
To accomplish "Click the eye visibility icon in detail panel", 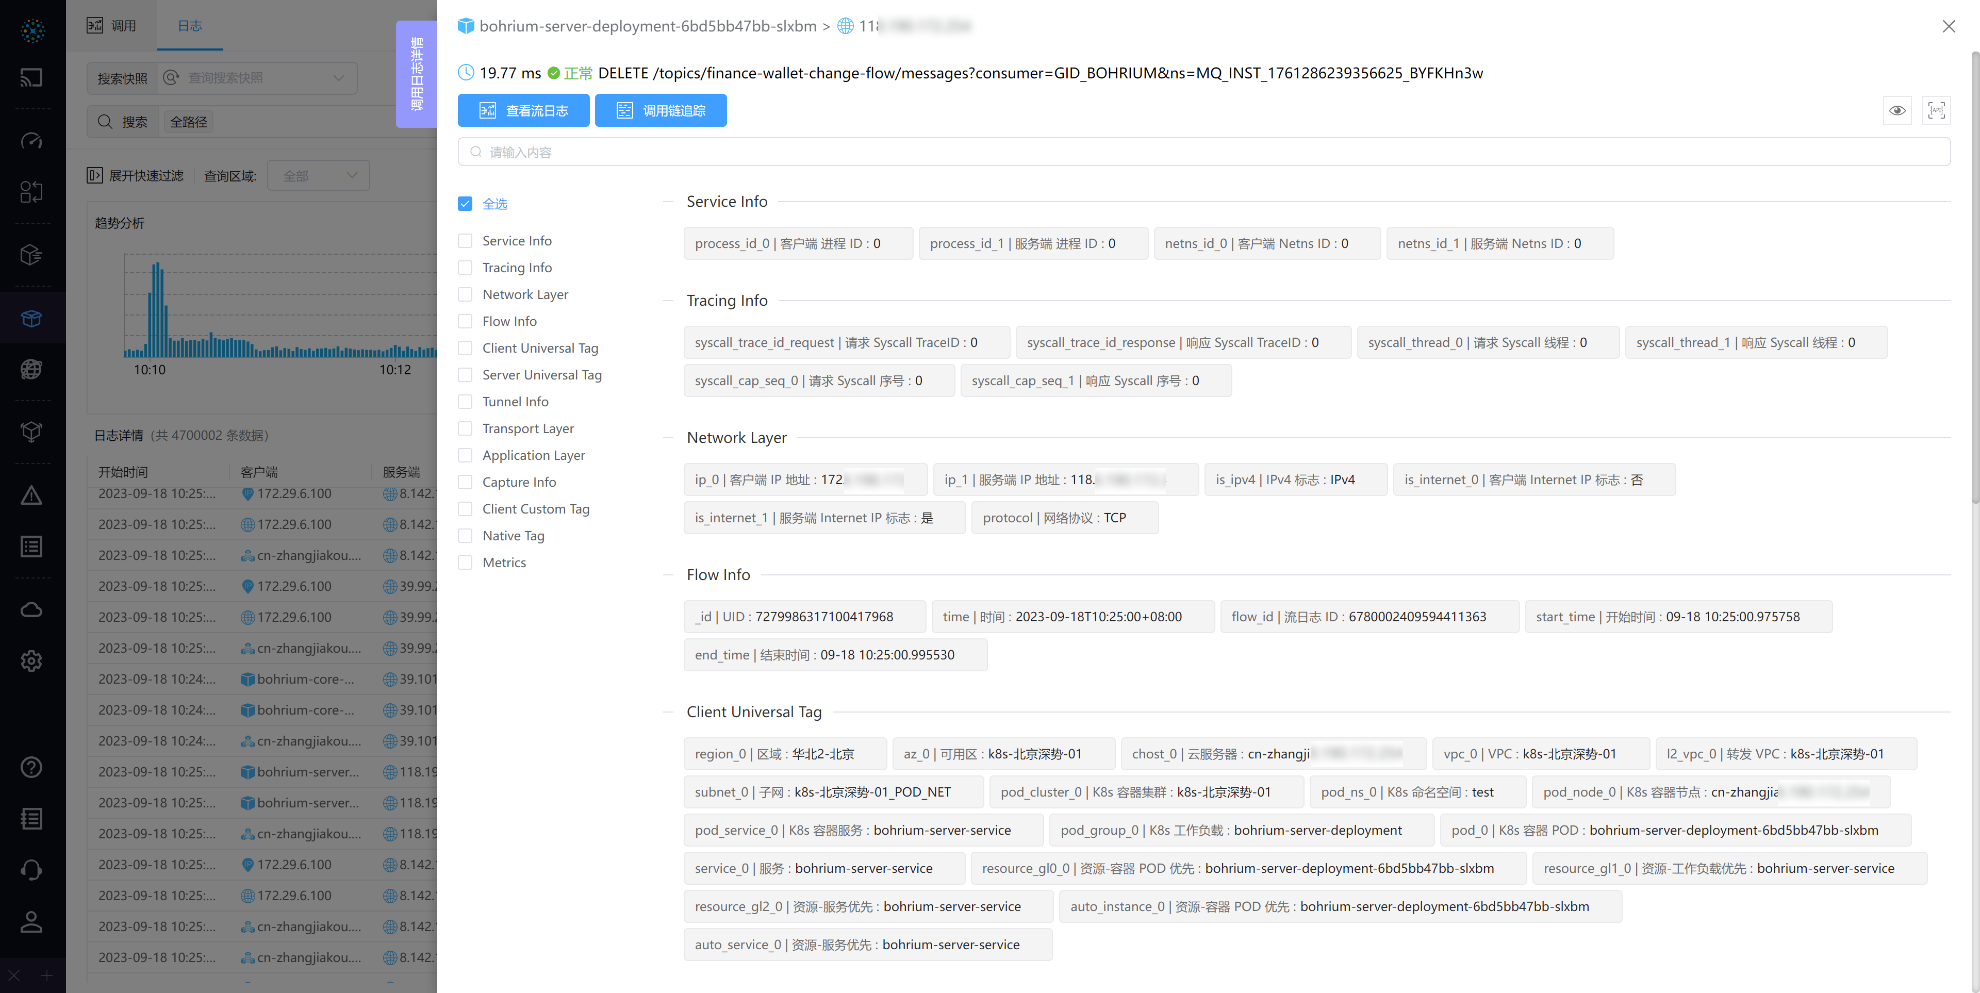I will (x=1897, y=111).
